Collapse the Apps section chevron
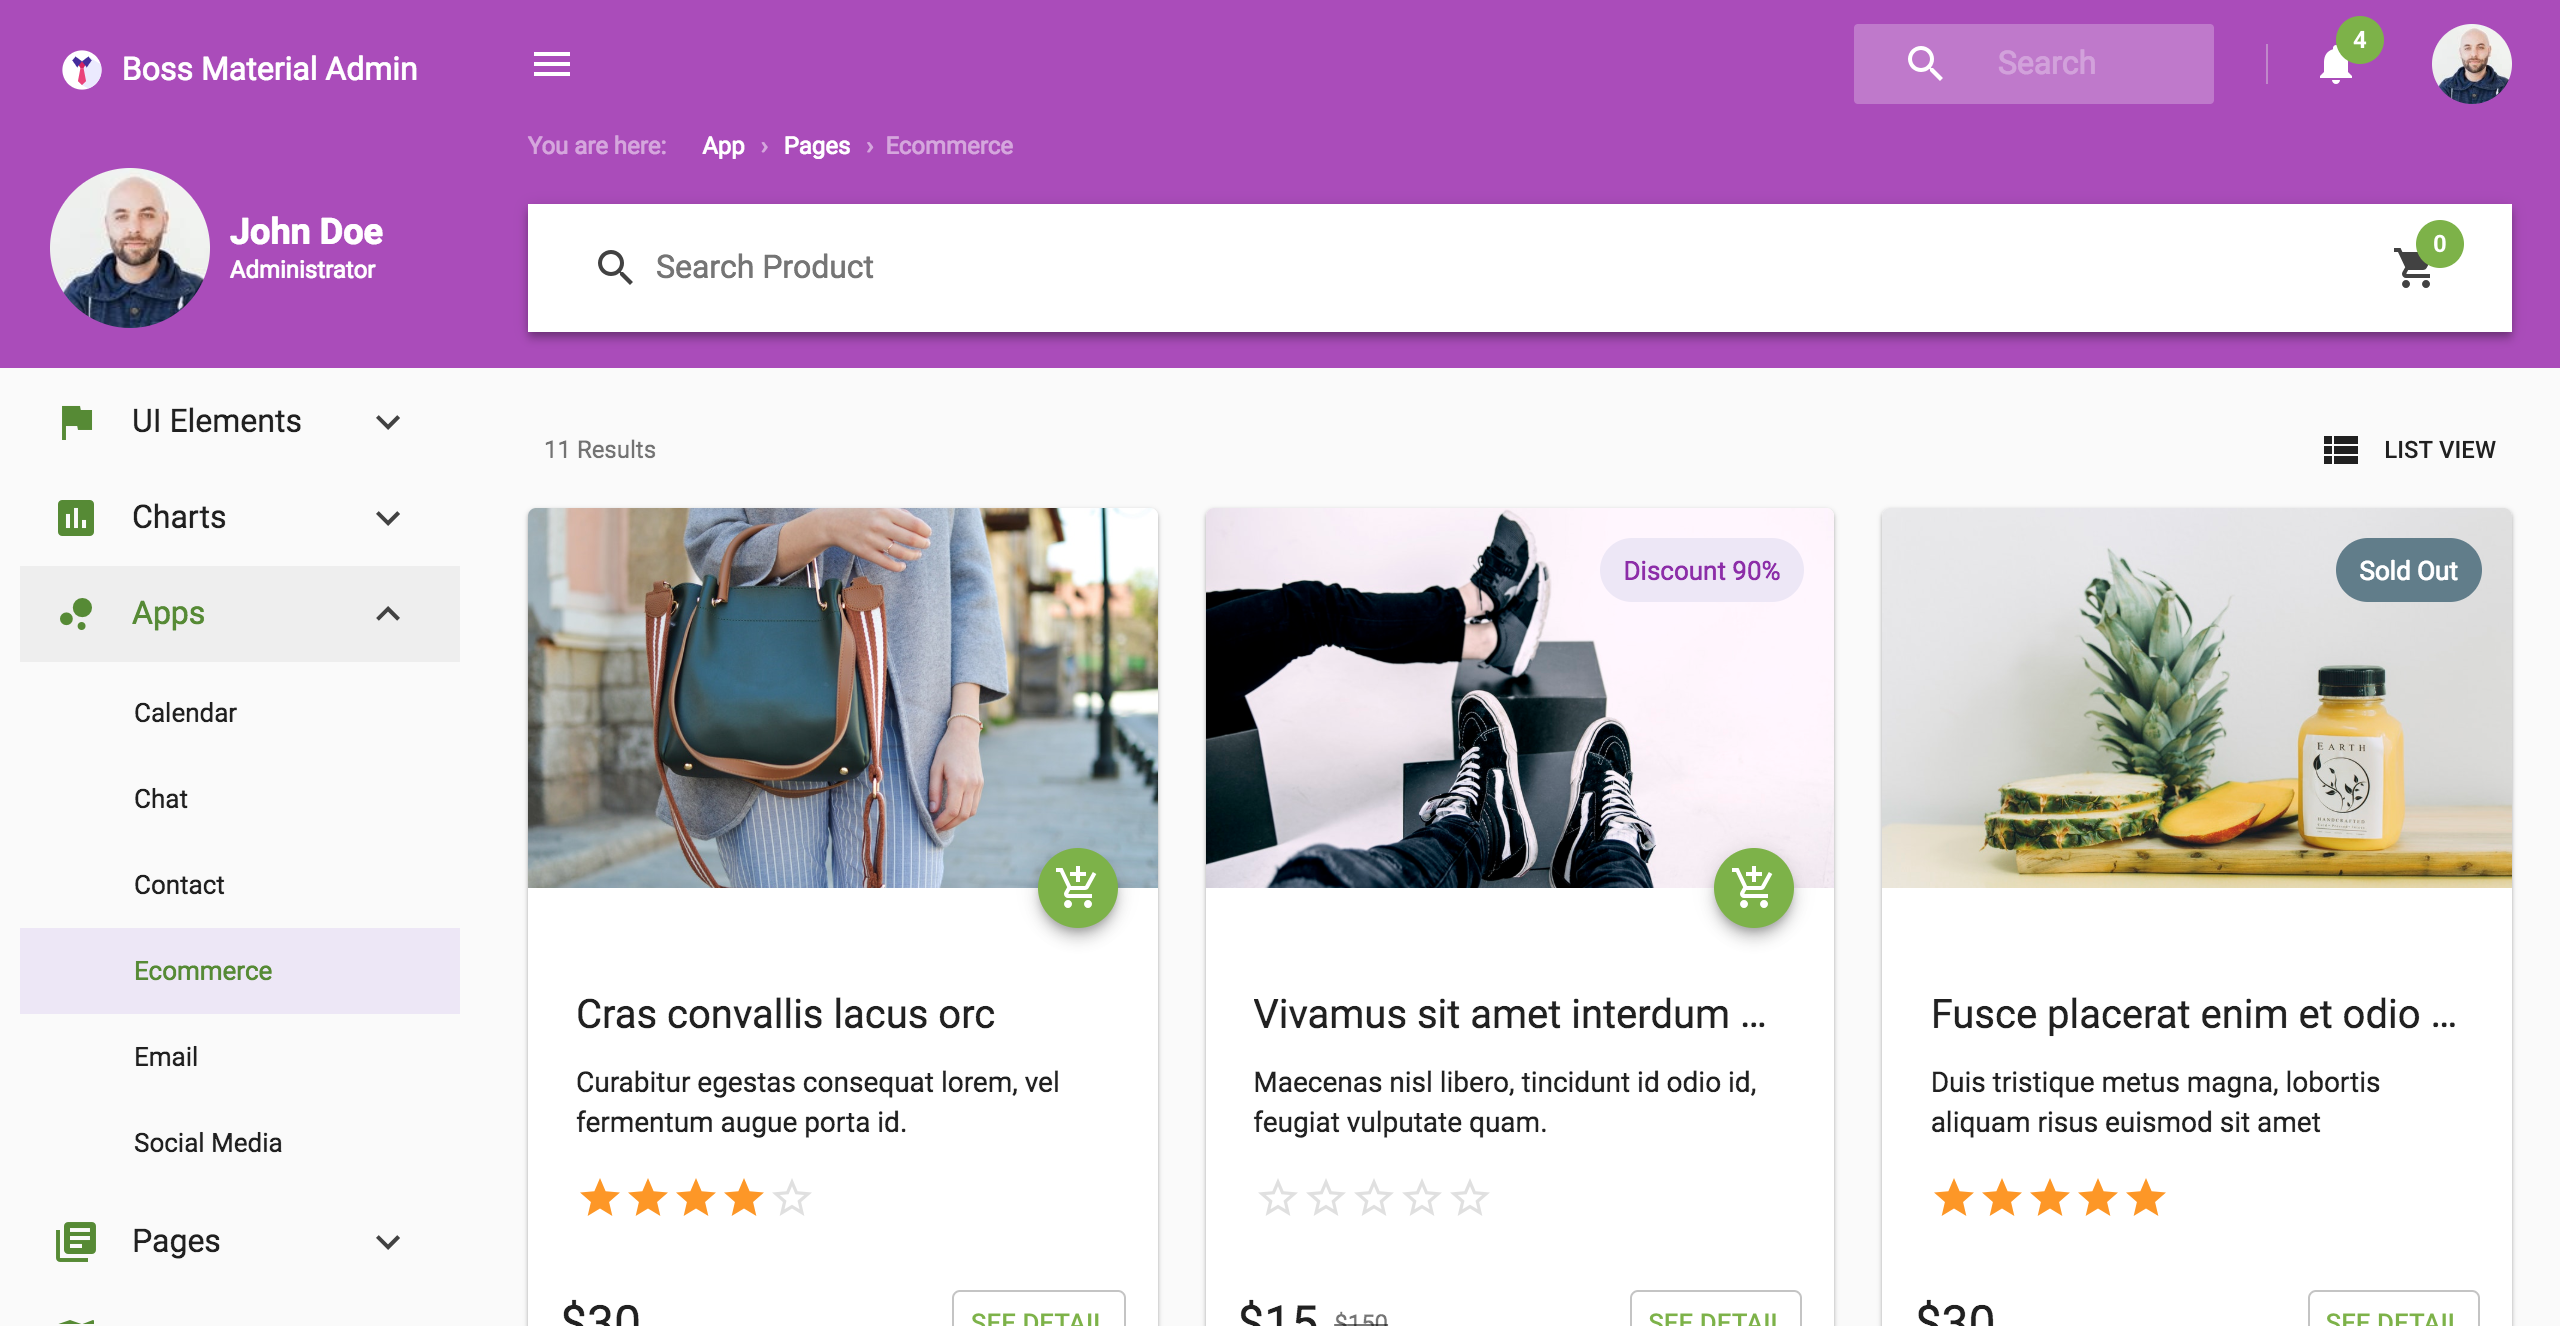The image size is (2560, 1326). point(388,613)
